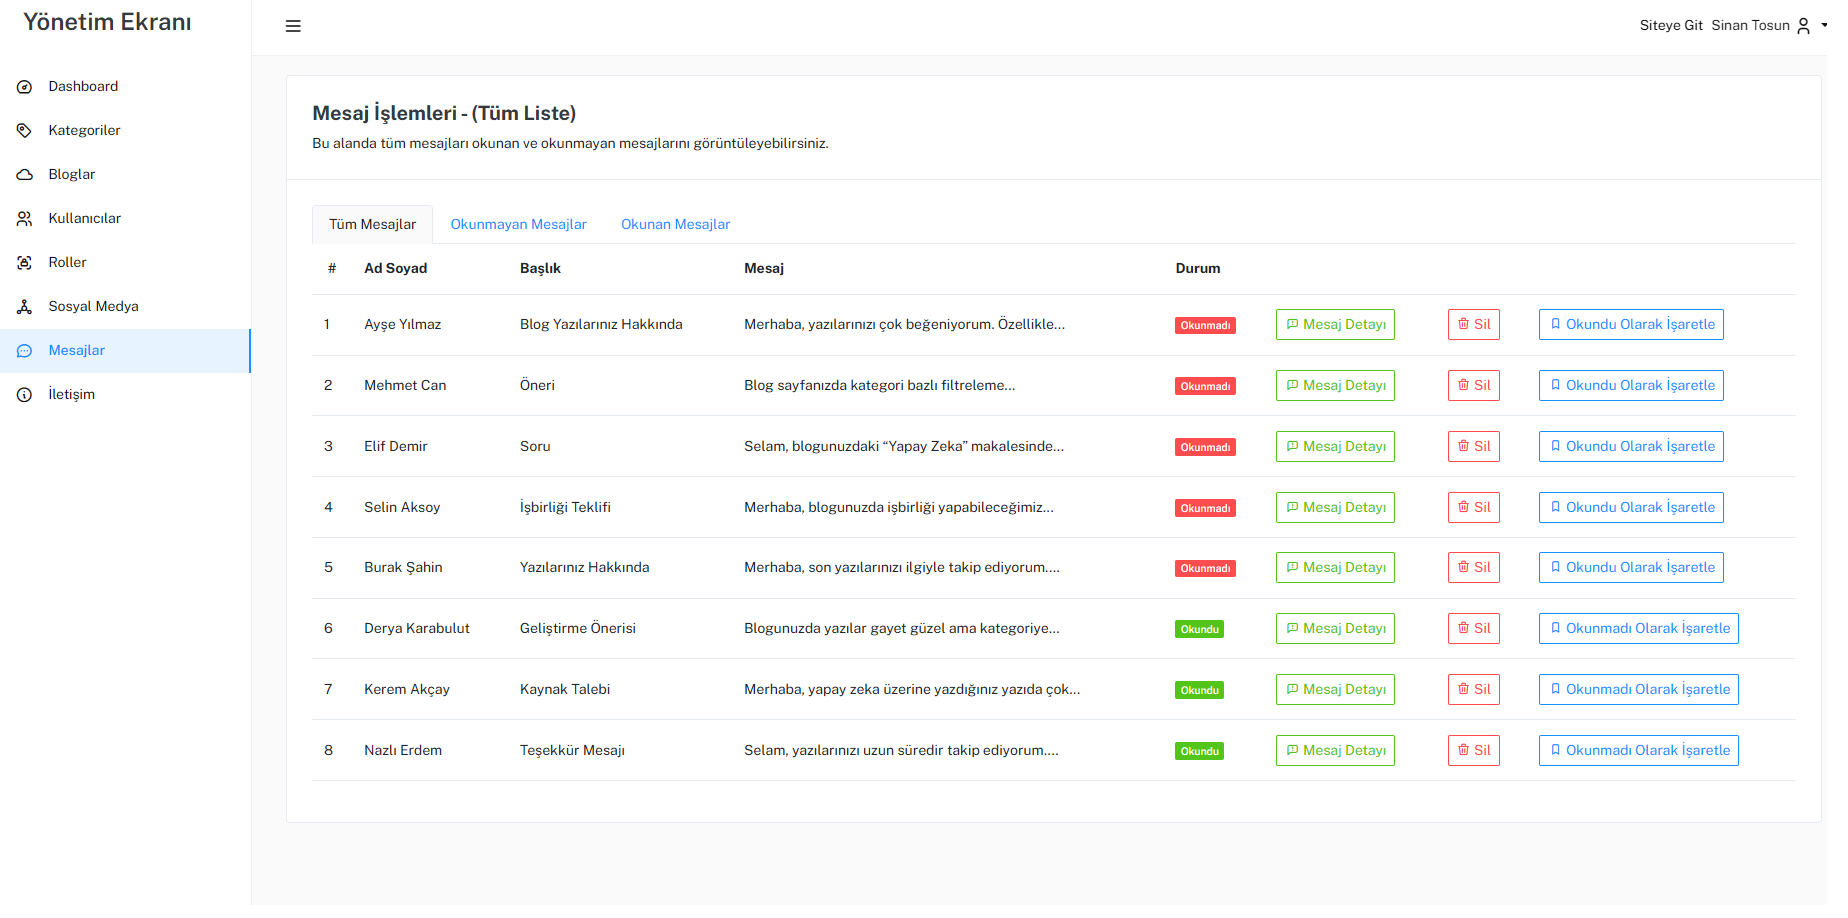
Task: Switch to Okunan Mesajlar tab
Action: pyautogui.click(x=675, y=225)
